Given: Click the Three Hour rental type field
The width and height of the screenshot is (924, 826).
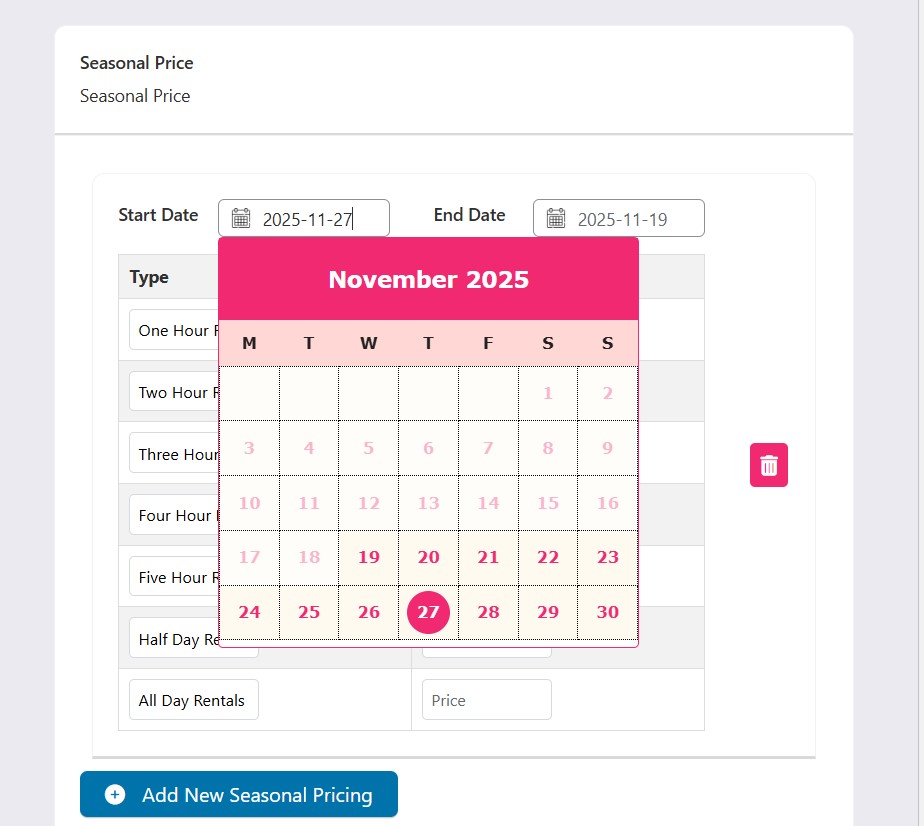Looking at the screenshot, I should pos(175,454).
